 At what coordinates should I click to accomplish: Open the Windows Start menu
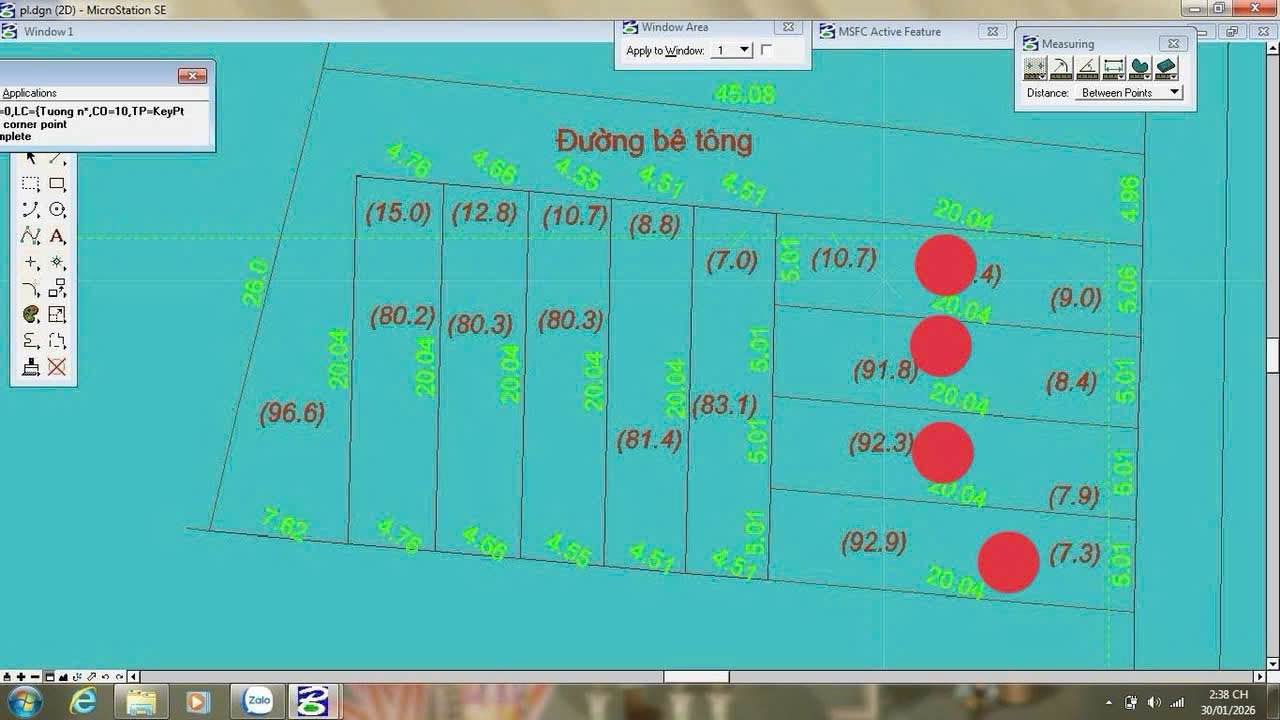(24, 701)
